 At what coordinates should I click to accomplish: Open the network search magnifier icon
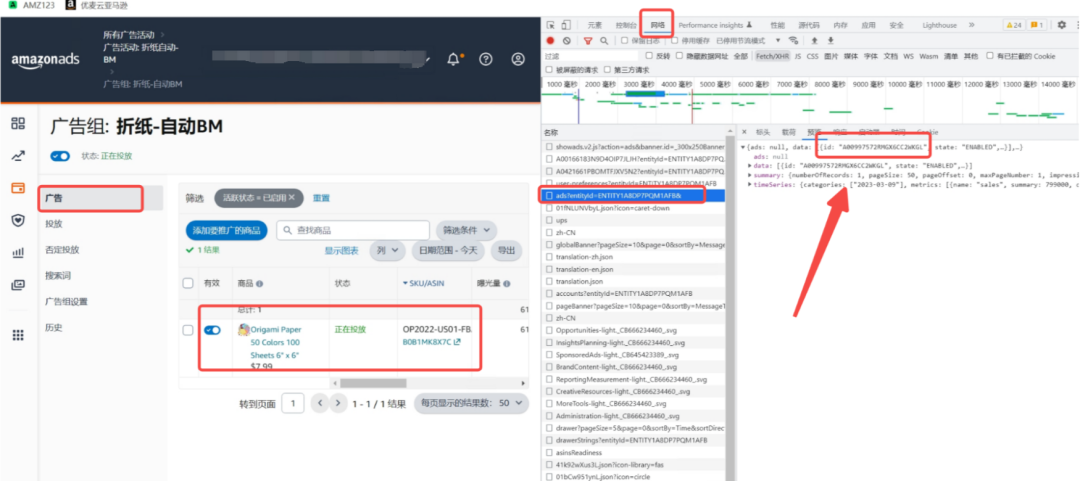pyautogui.click(x=604, y=41)
